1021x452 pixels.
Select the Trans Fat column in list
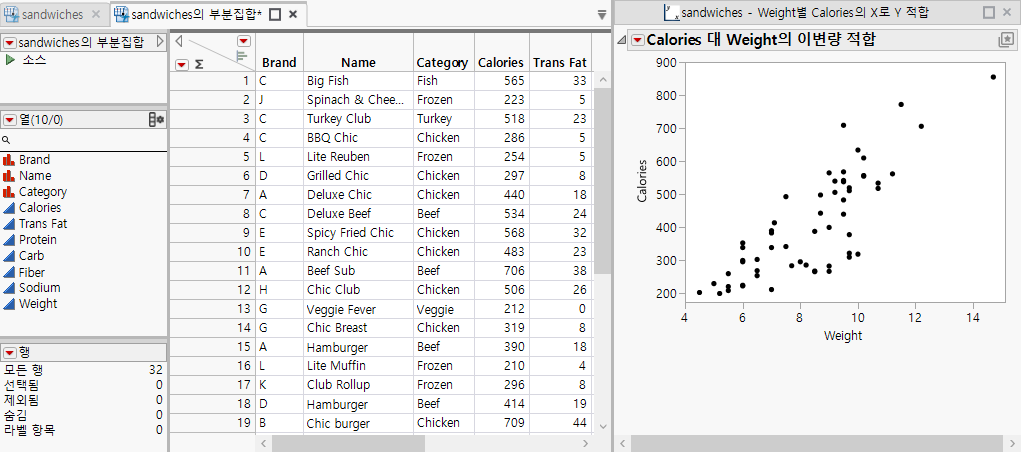(43, 224)
